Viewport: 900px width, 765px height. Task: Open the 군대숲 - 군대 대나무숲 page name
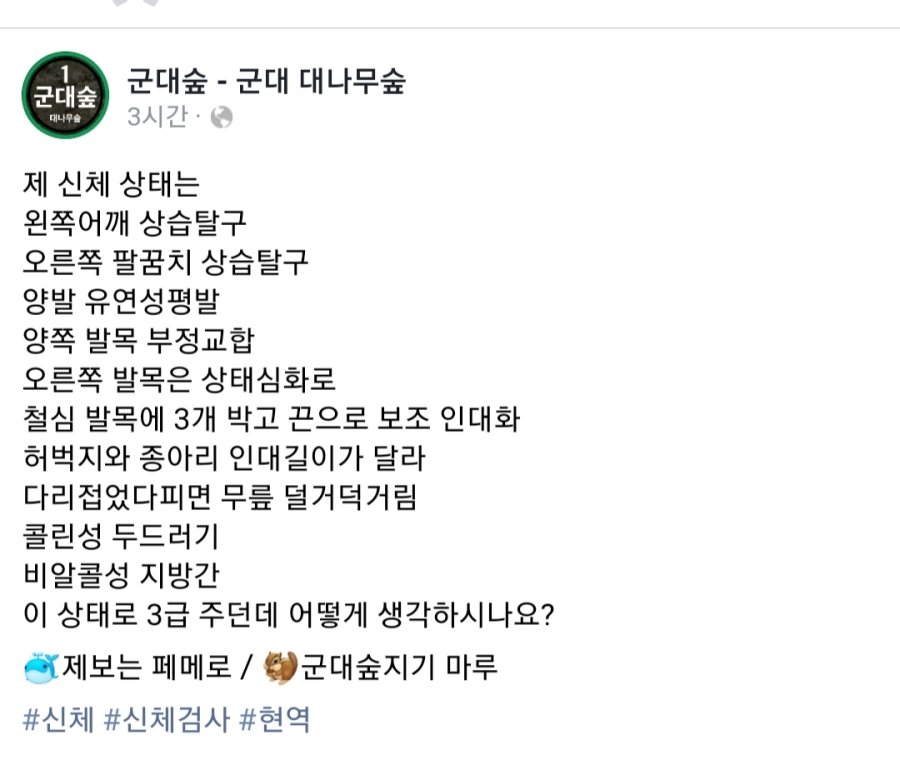coord(266,81)
